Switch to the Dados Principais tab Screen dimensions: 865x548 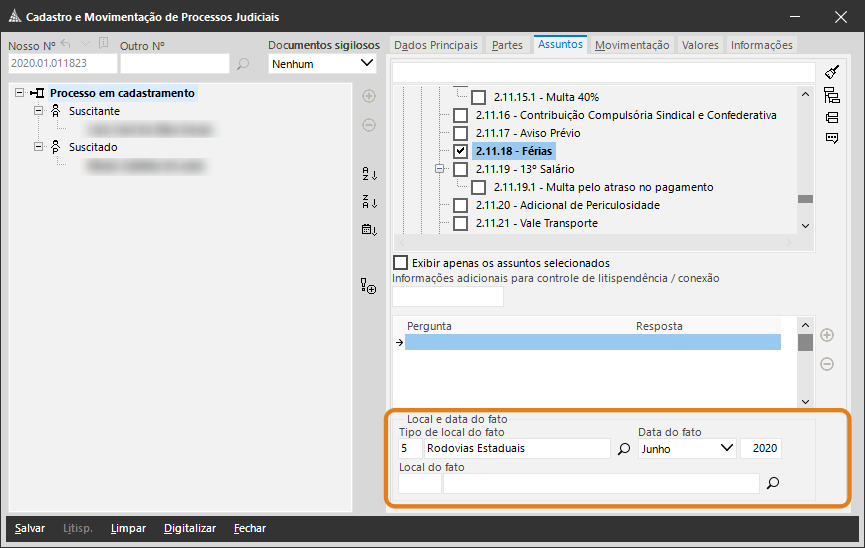[x=435, y=45]
